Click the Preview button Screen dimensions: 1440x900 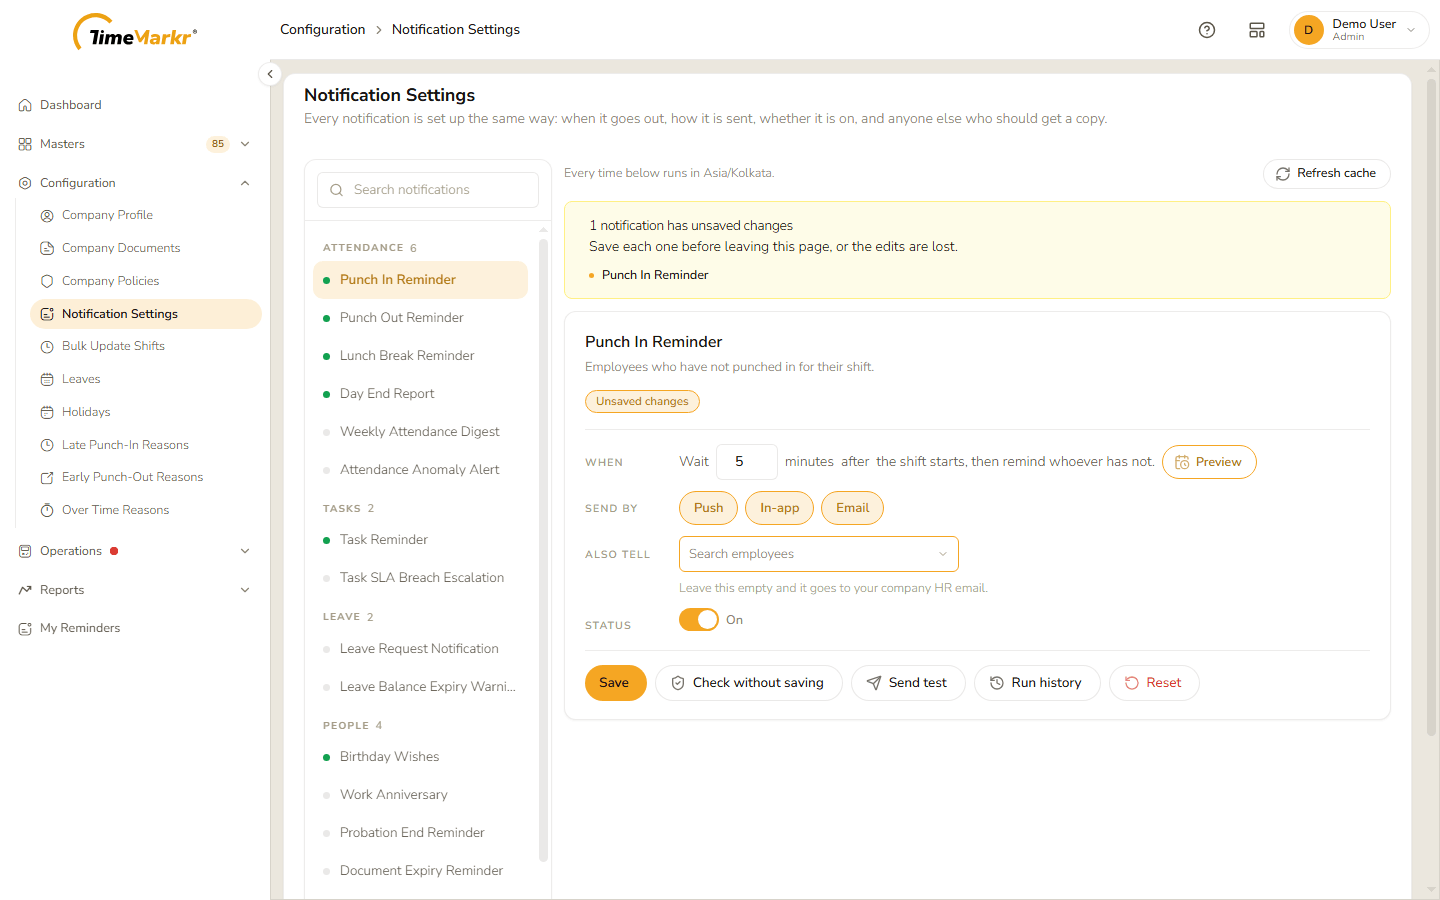(1209, 462)
